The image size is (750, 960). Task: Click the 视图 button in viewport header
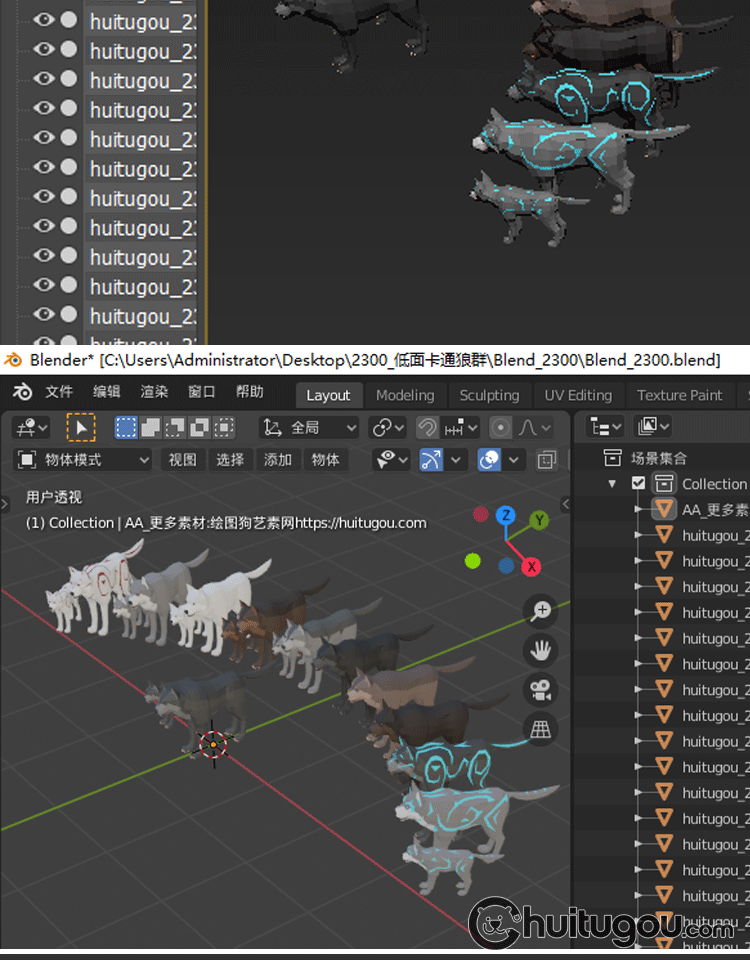pyautogui.click(x=182, y=460)
